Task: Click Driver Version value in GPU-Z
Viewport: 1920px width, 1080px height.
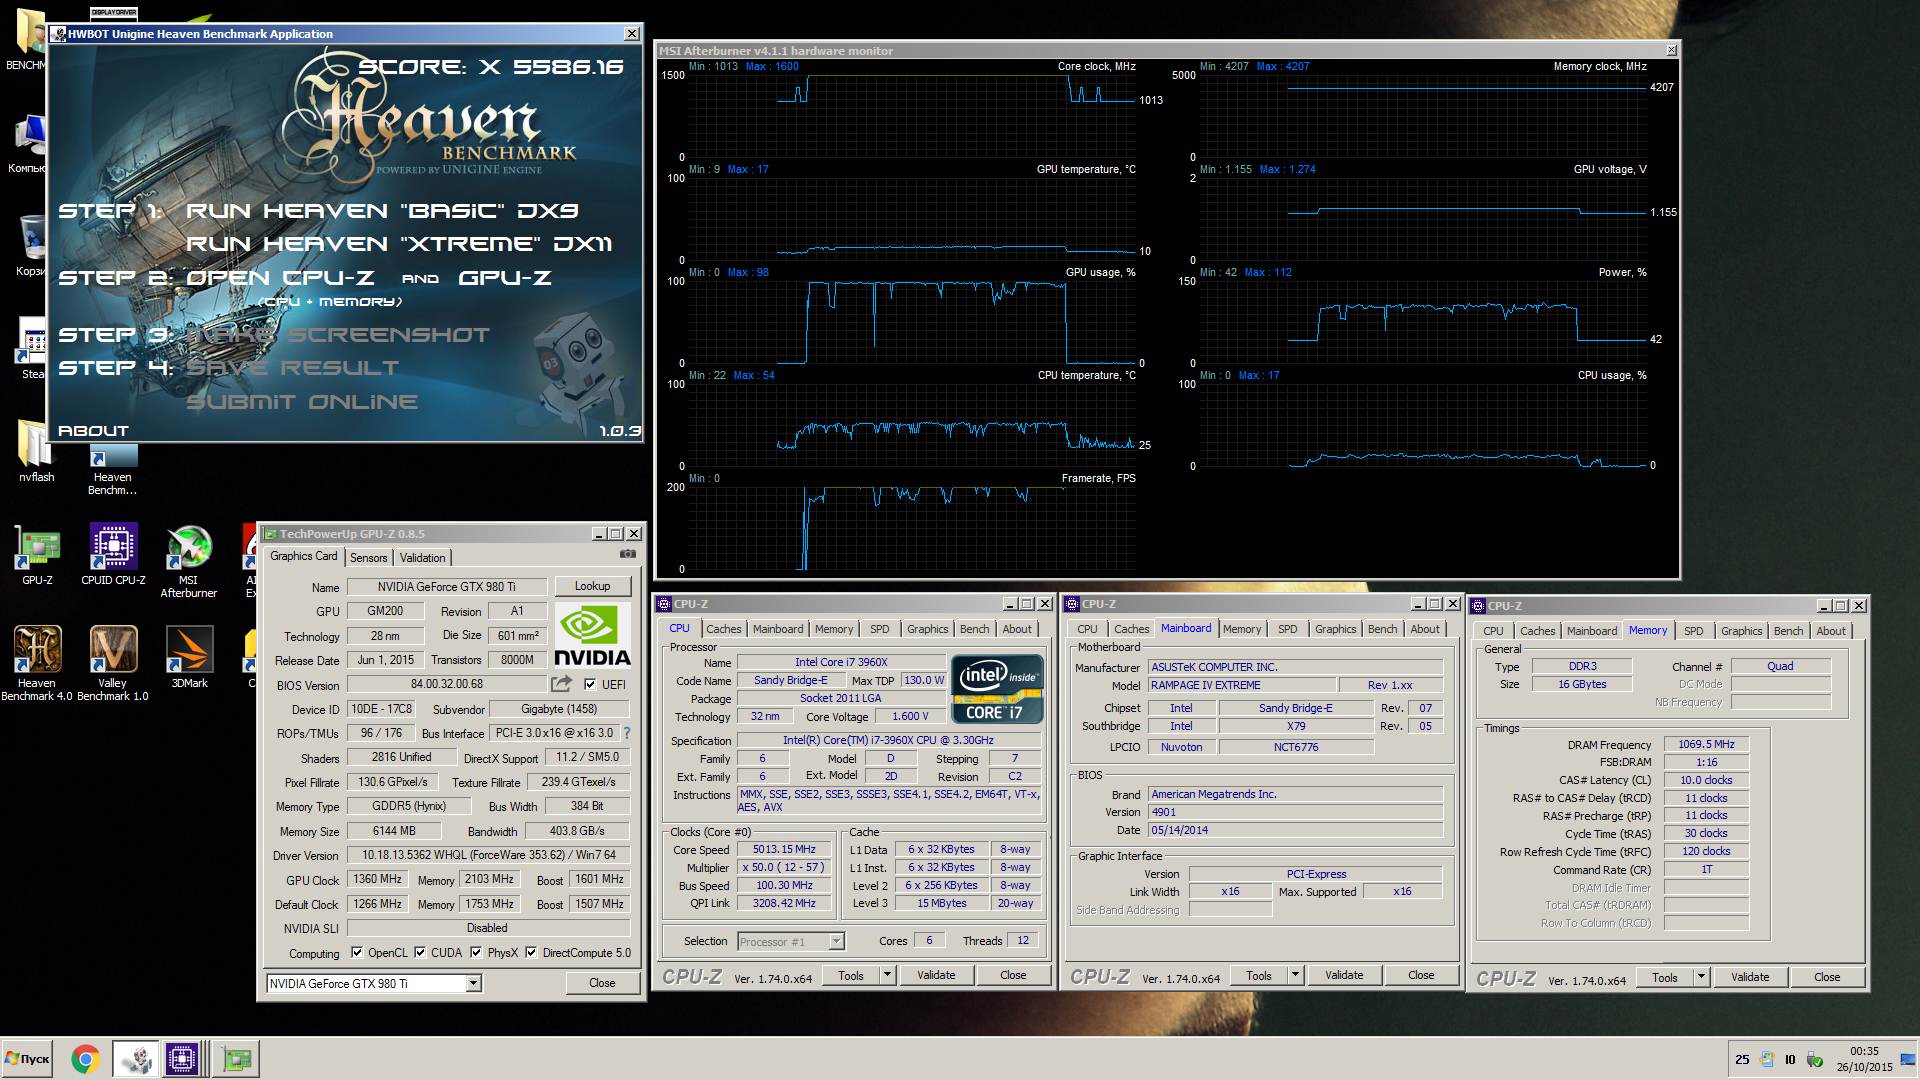Action: pyautogui.click(x=488, y=855)
